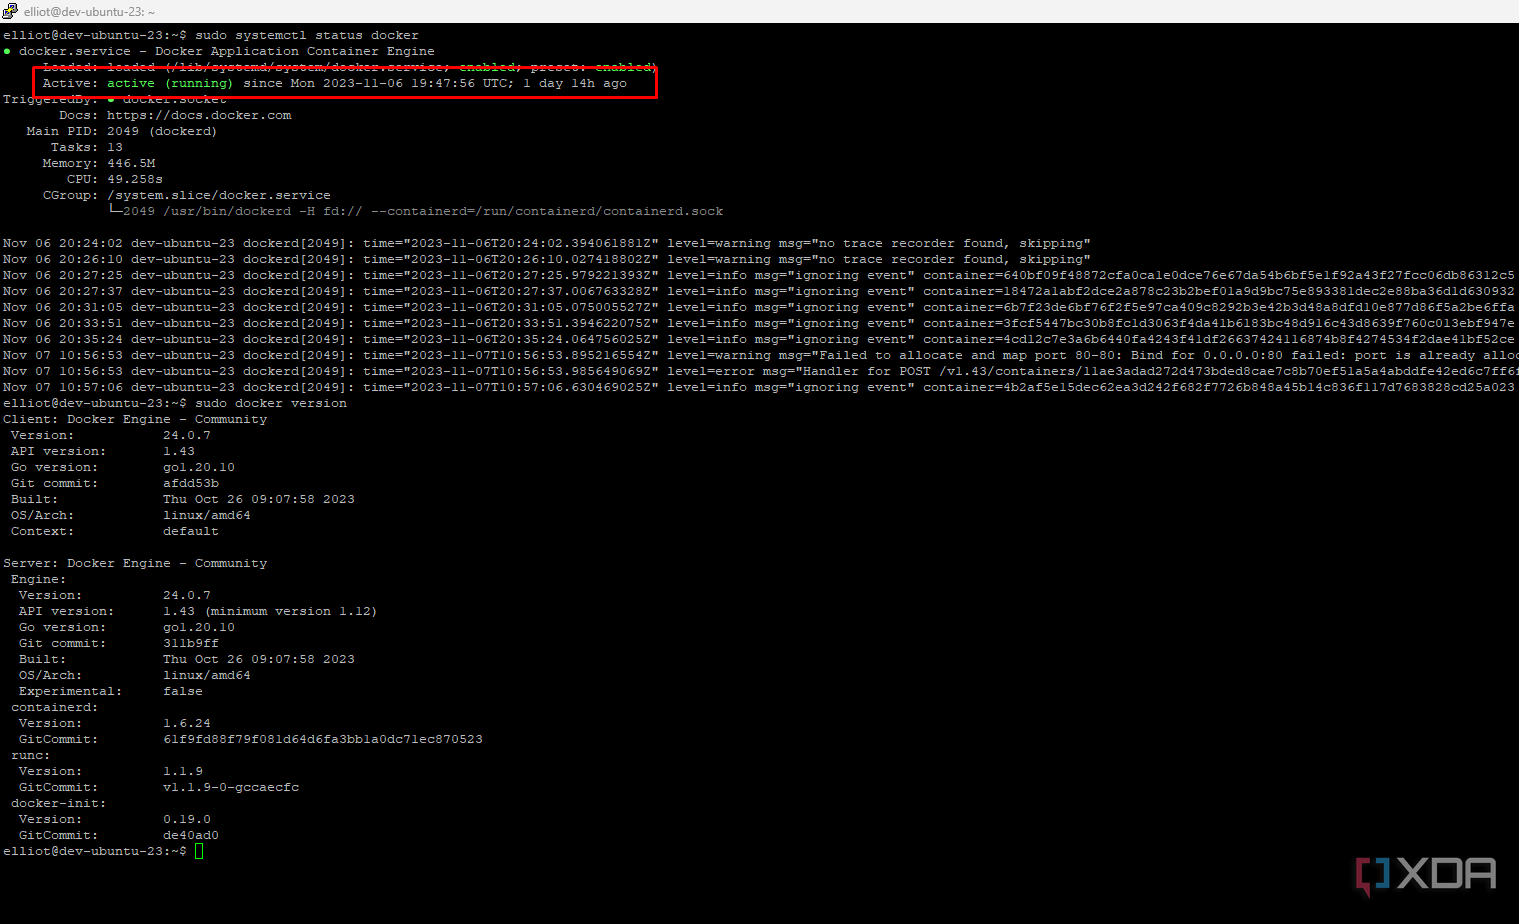1519x924 pixels.
Task: Click the runc GitCommit v1.1.9-0-gccaecfc
Action: coord(231,787)
